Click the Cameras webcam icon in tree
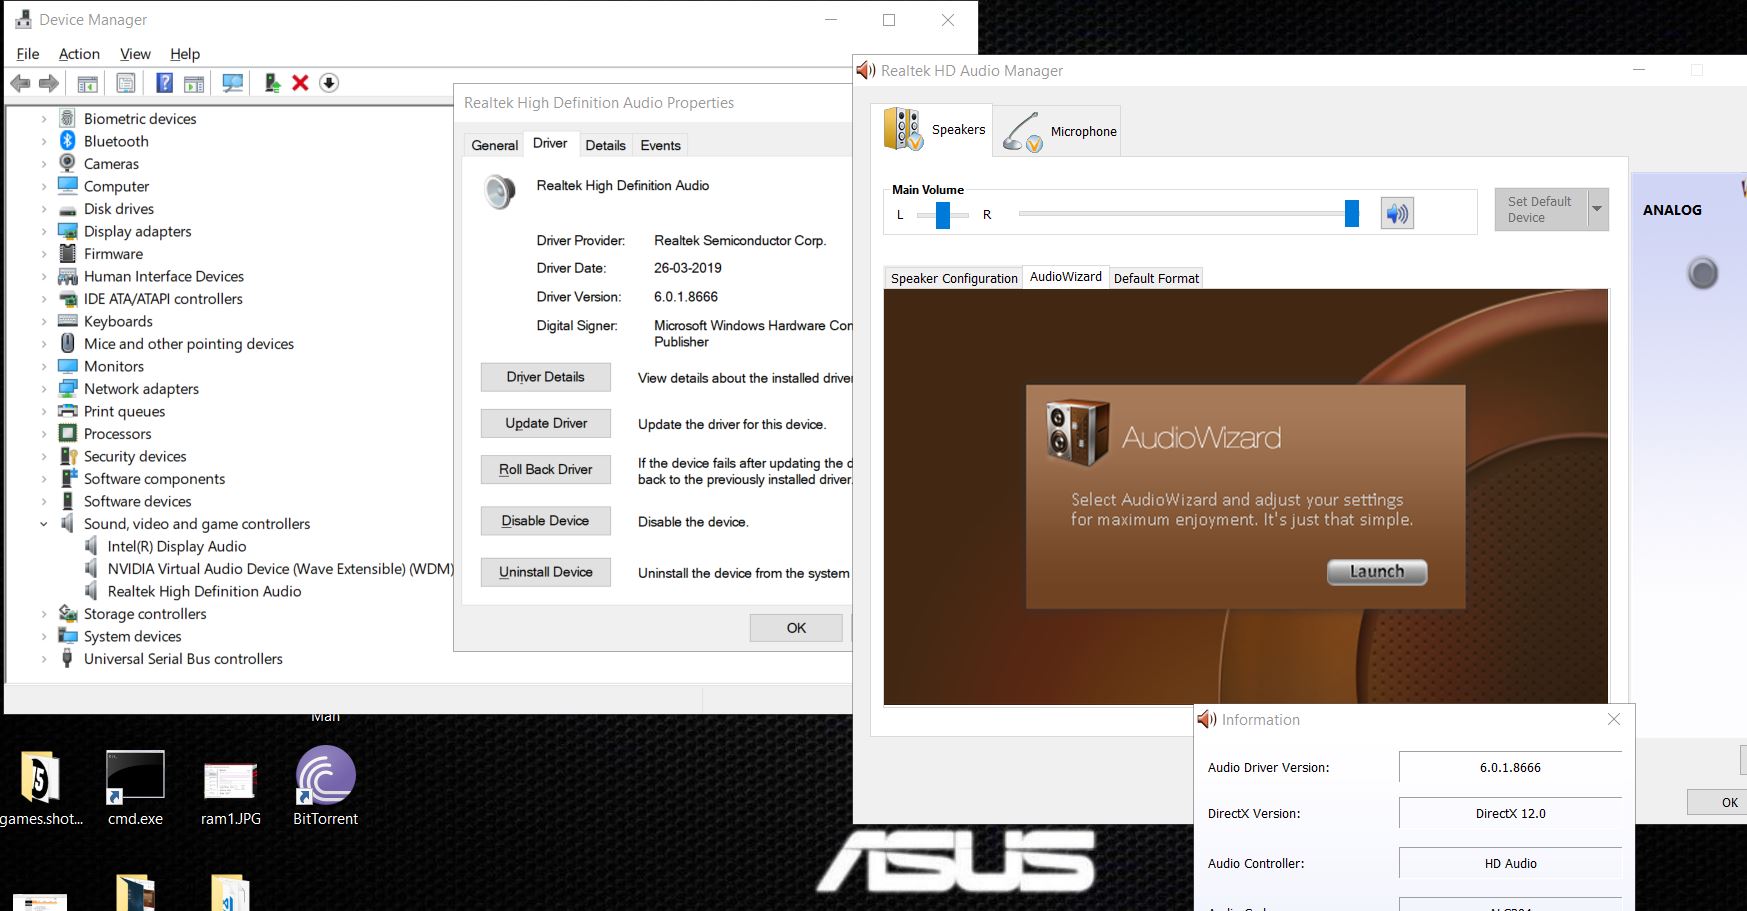 (x=68, y=163)
